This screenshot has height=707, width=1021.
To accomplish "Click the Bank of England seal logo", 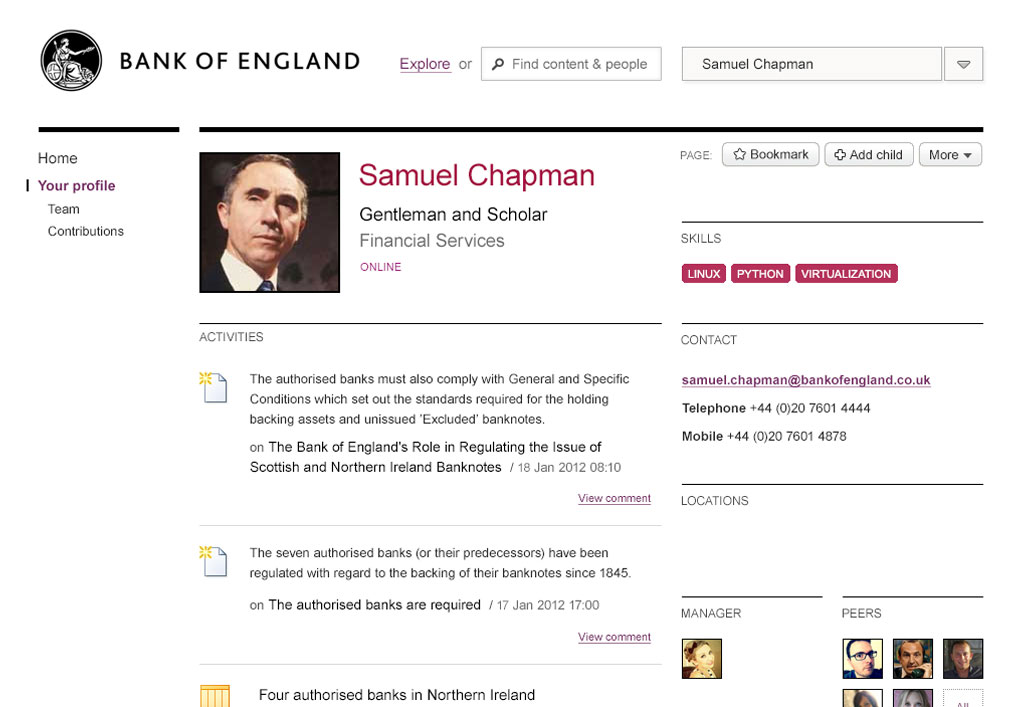I will [71, 61].
